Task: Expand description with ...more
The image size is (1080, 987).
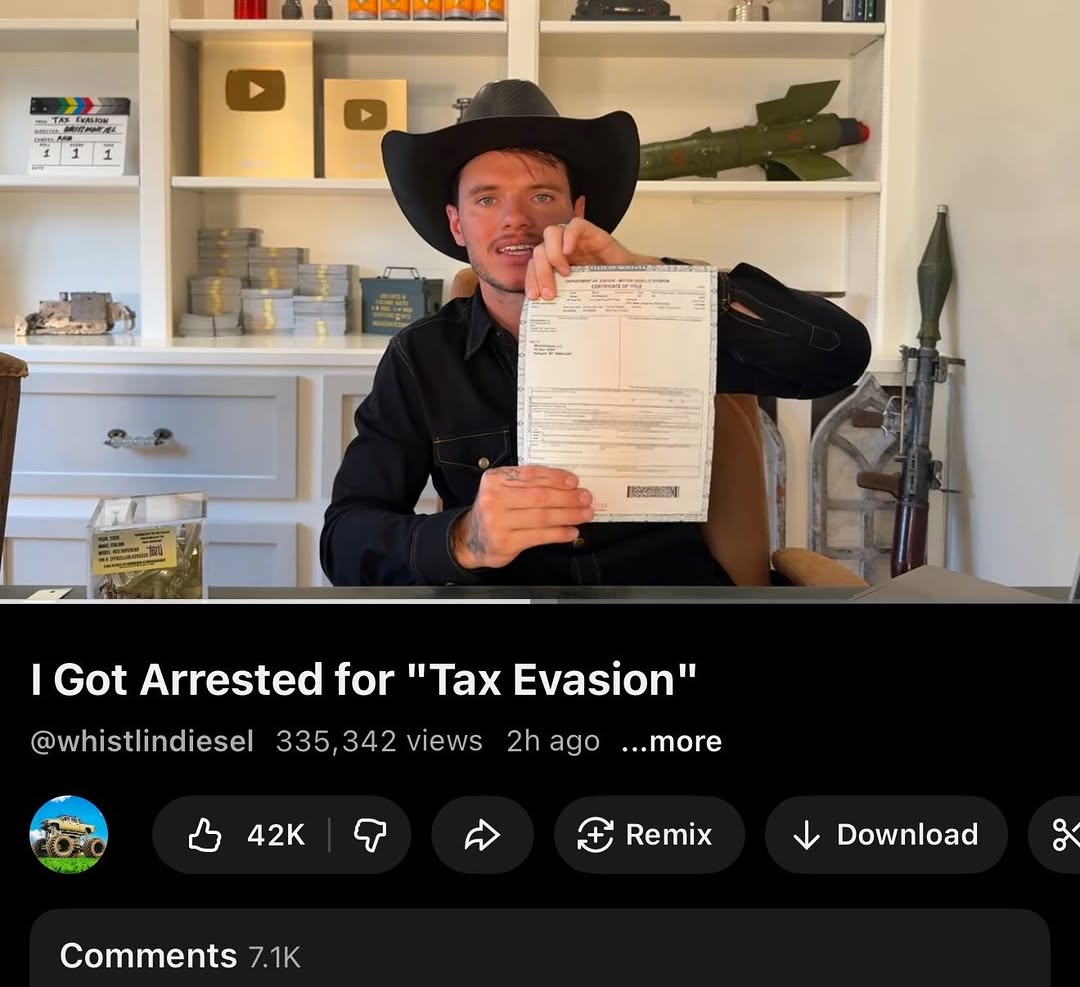Action: tap(672, 741)
